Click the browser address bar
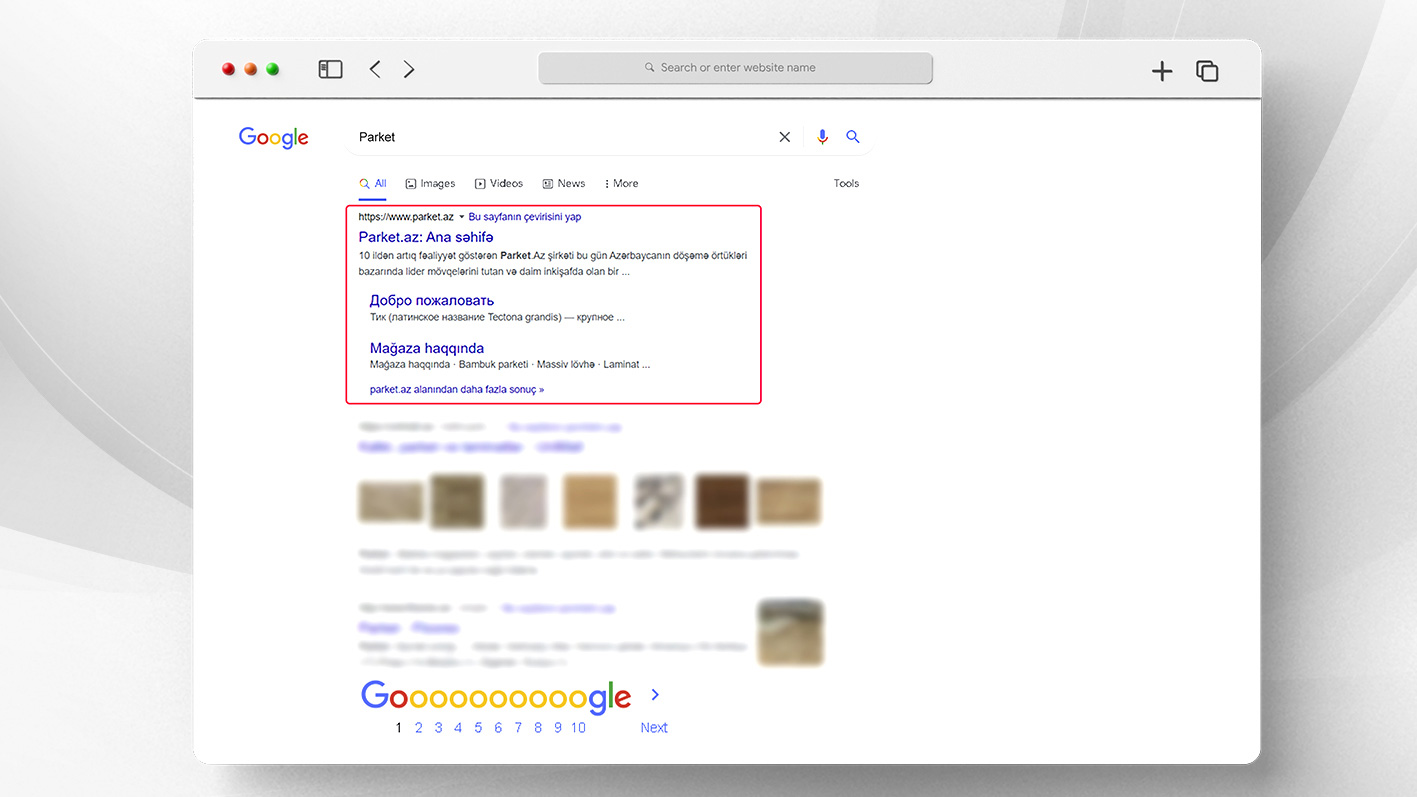Image resolution: width=1417 pixels, height=797 pixels. [x=735, y=68]
